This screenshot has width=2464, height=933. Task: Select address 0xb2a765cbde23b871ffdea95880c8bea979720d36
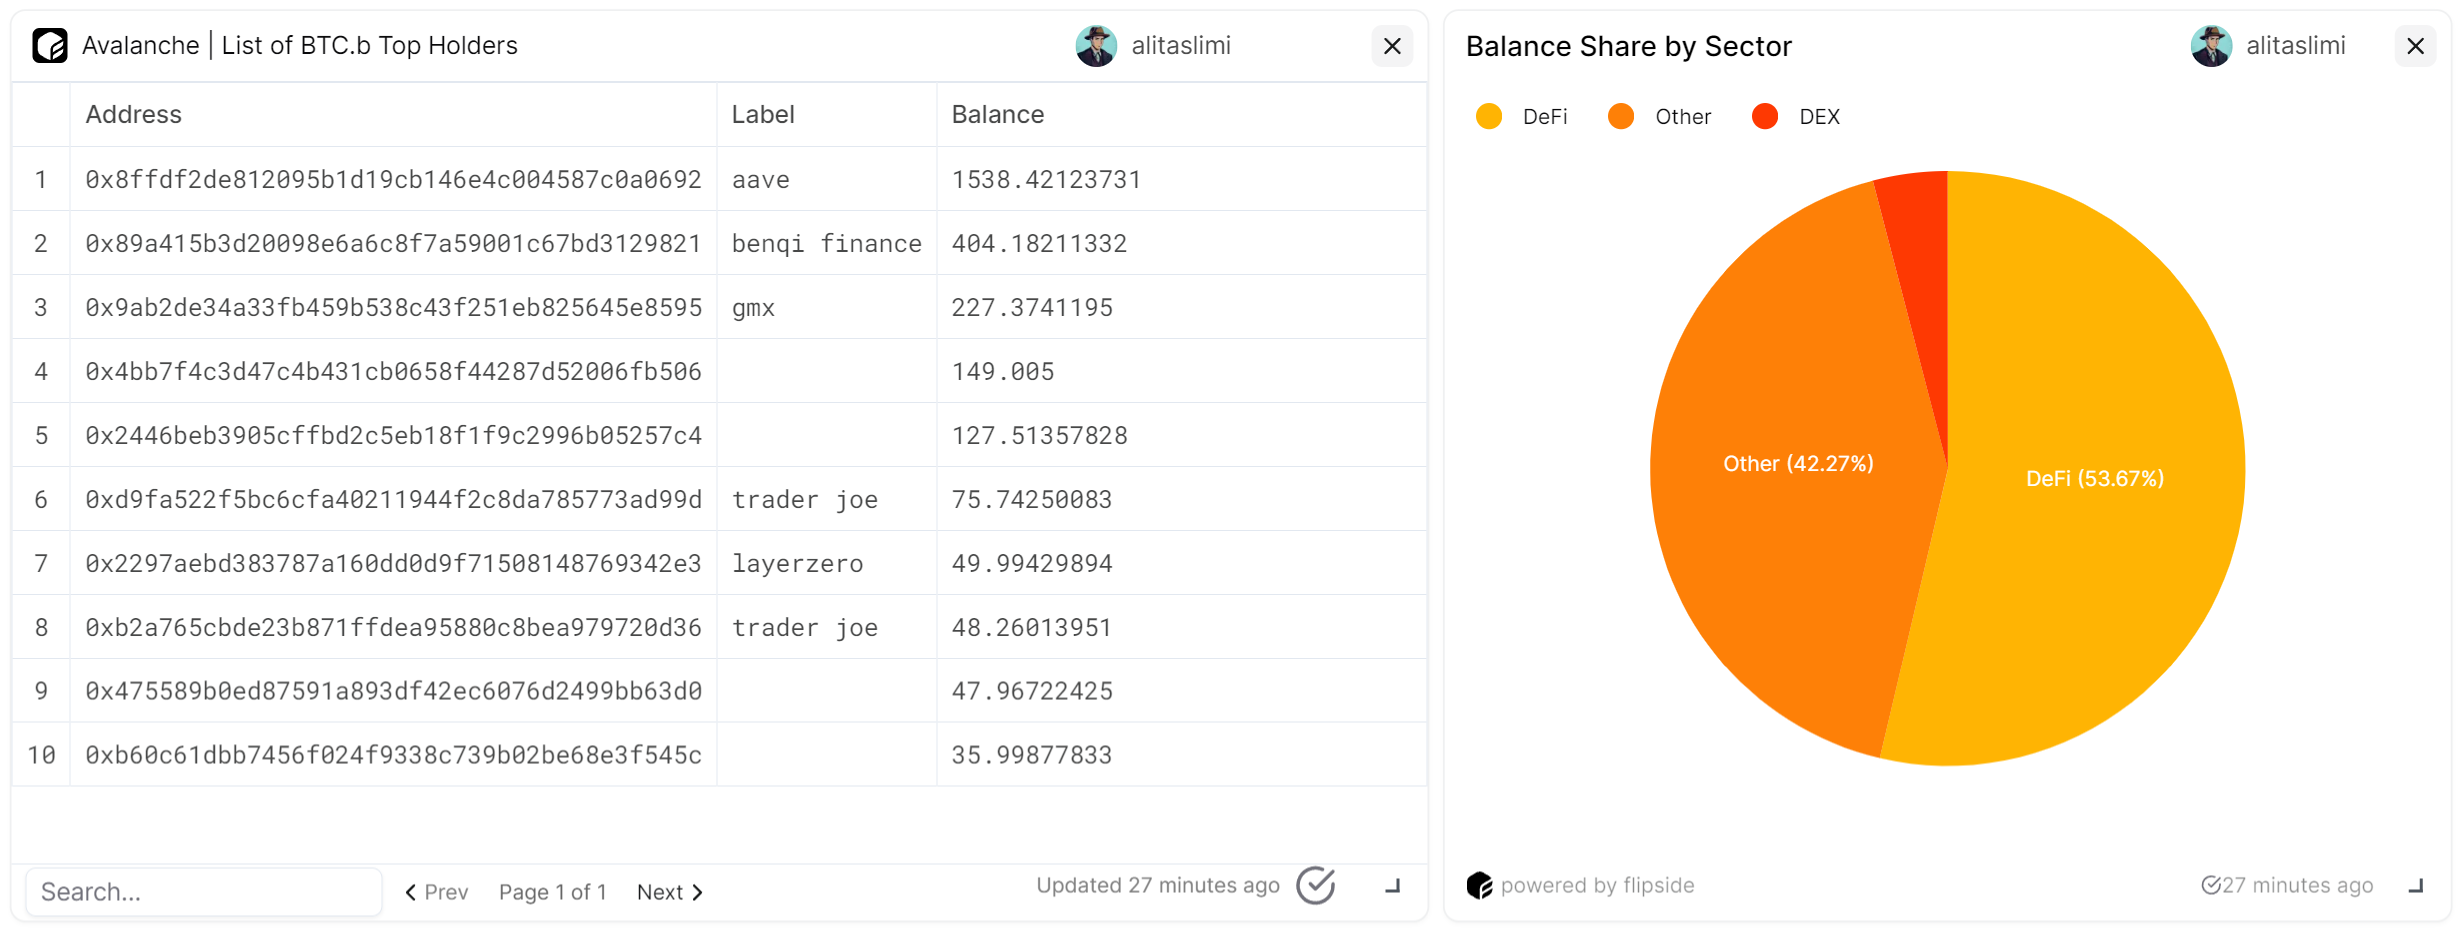tap(394, 628)
